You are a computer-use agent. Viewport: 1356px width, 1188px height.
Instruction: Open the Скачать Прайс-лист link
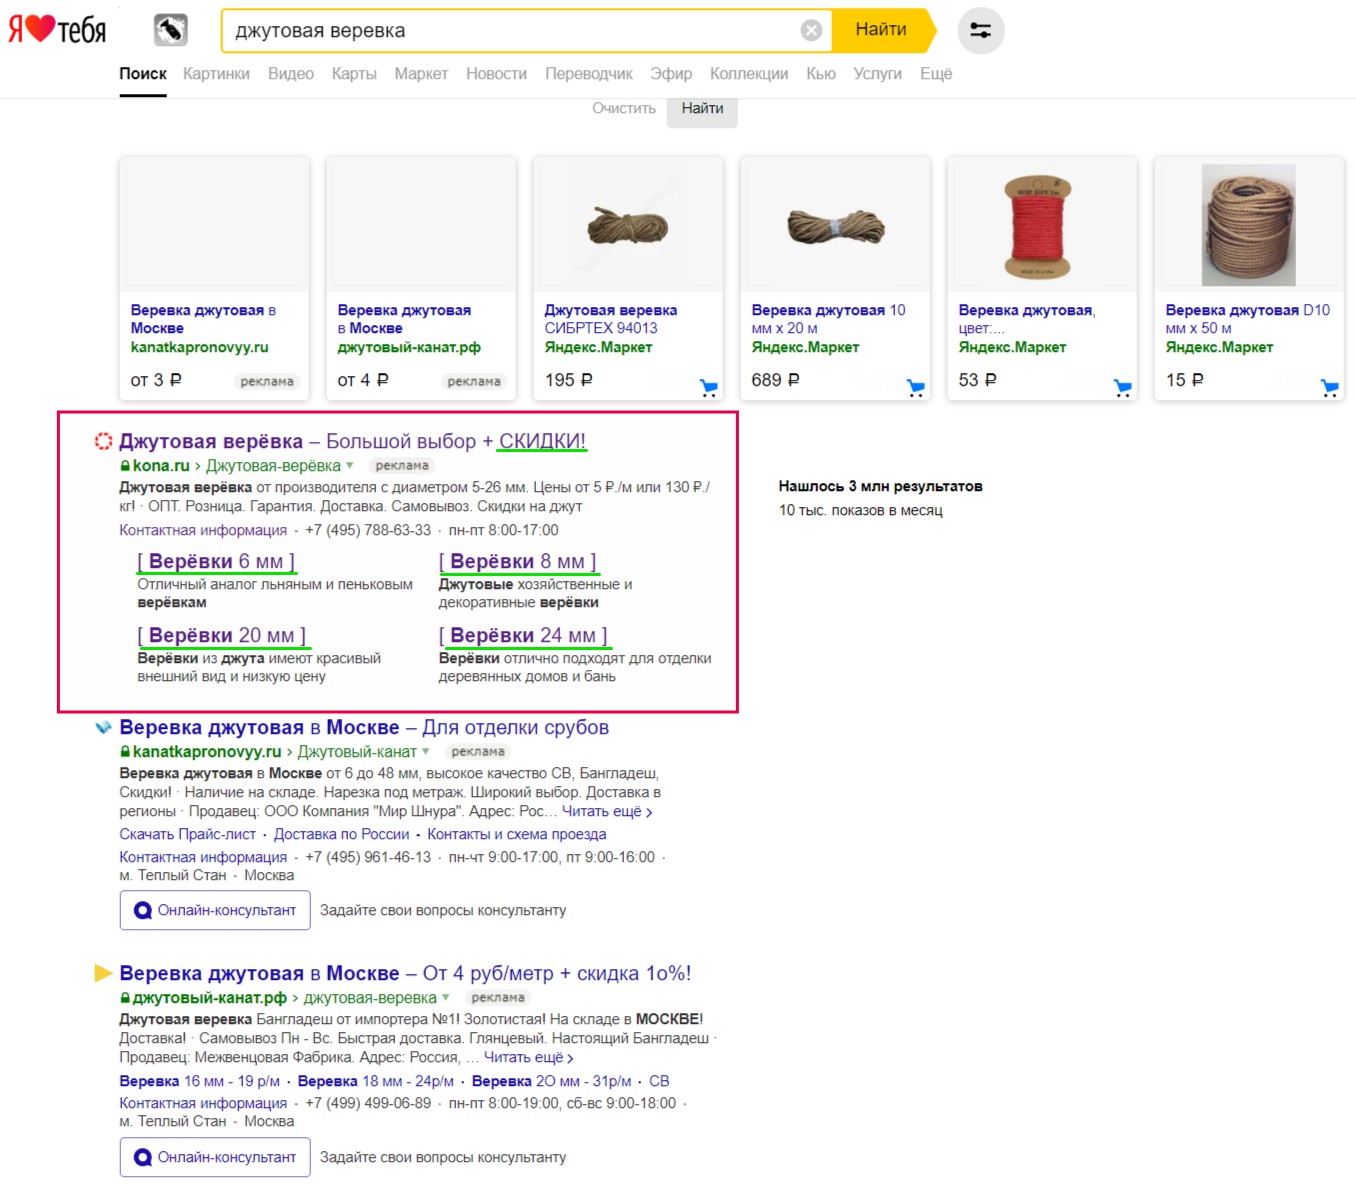[x=188, y=834]
